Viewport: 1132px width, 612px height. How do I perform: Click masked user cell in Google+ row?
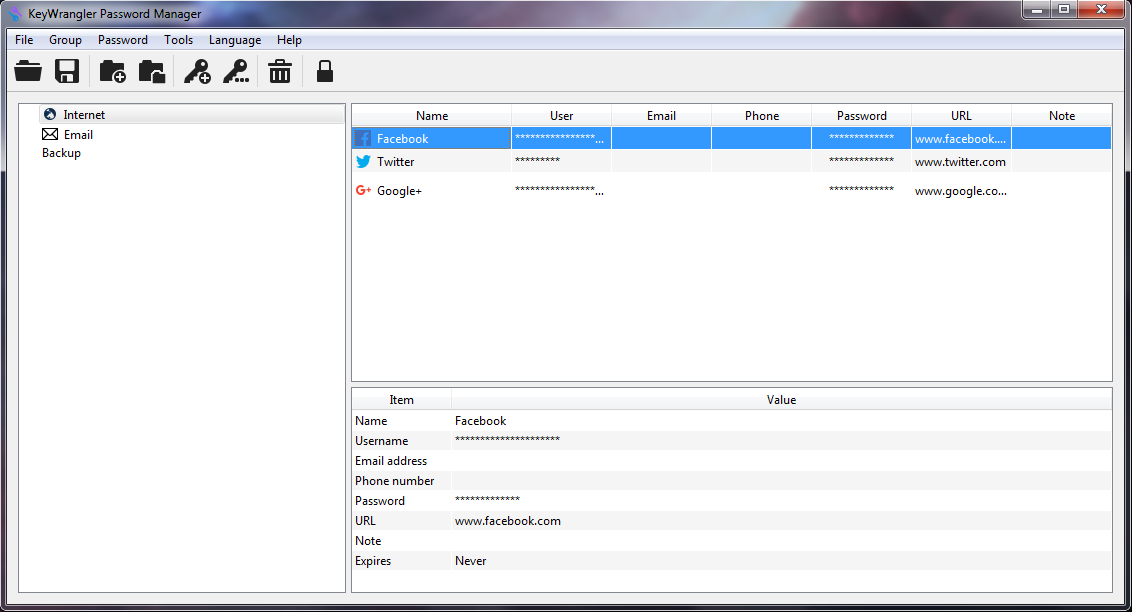561,191
